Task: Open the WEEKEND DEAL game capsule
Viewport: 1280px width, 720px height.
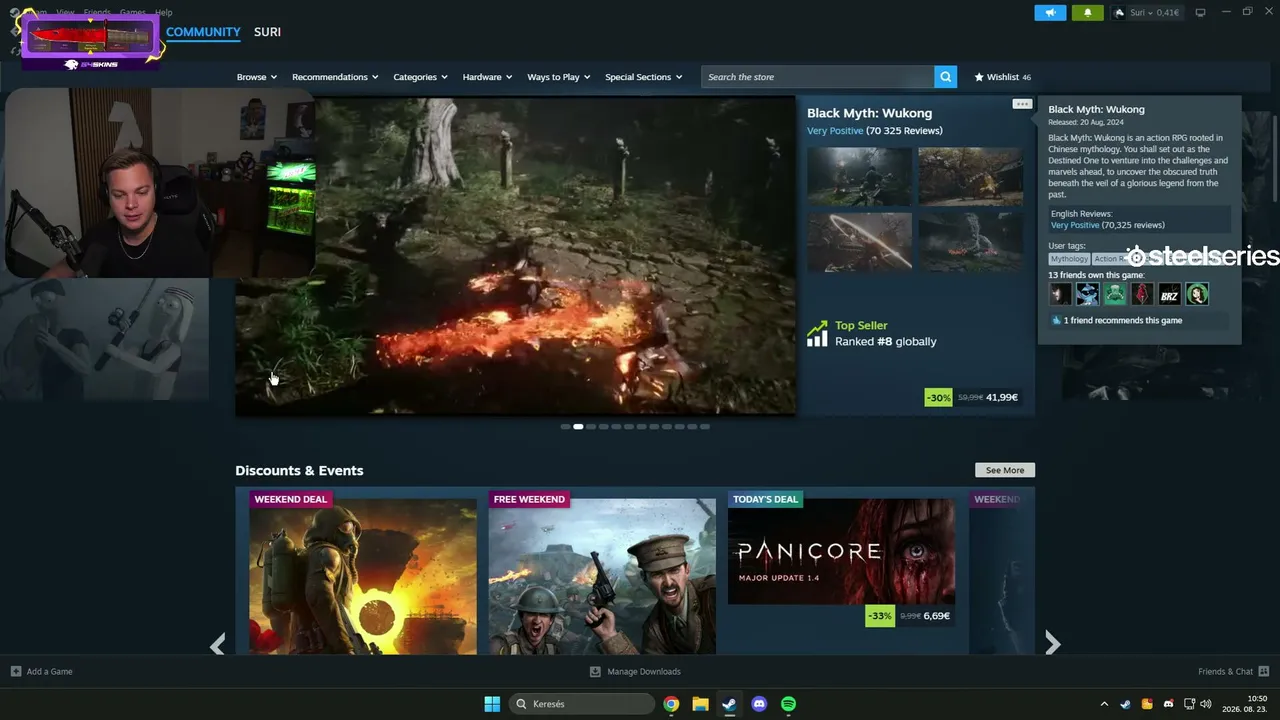Action: click(362, 573)
